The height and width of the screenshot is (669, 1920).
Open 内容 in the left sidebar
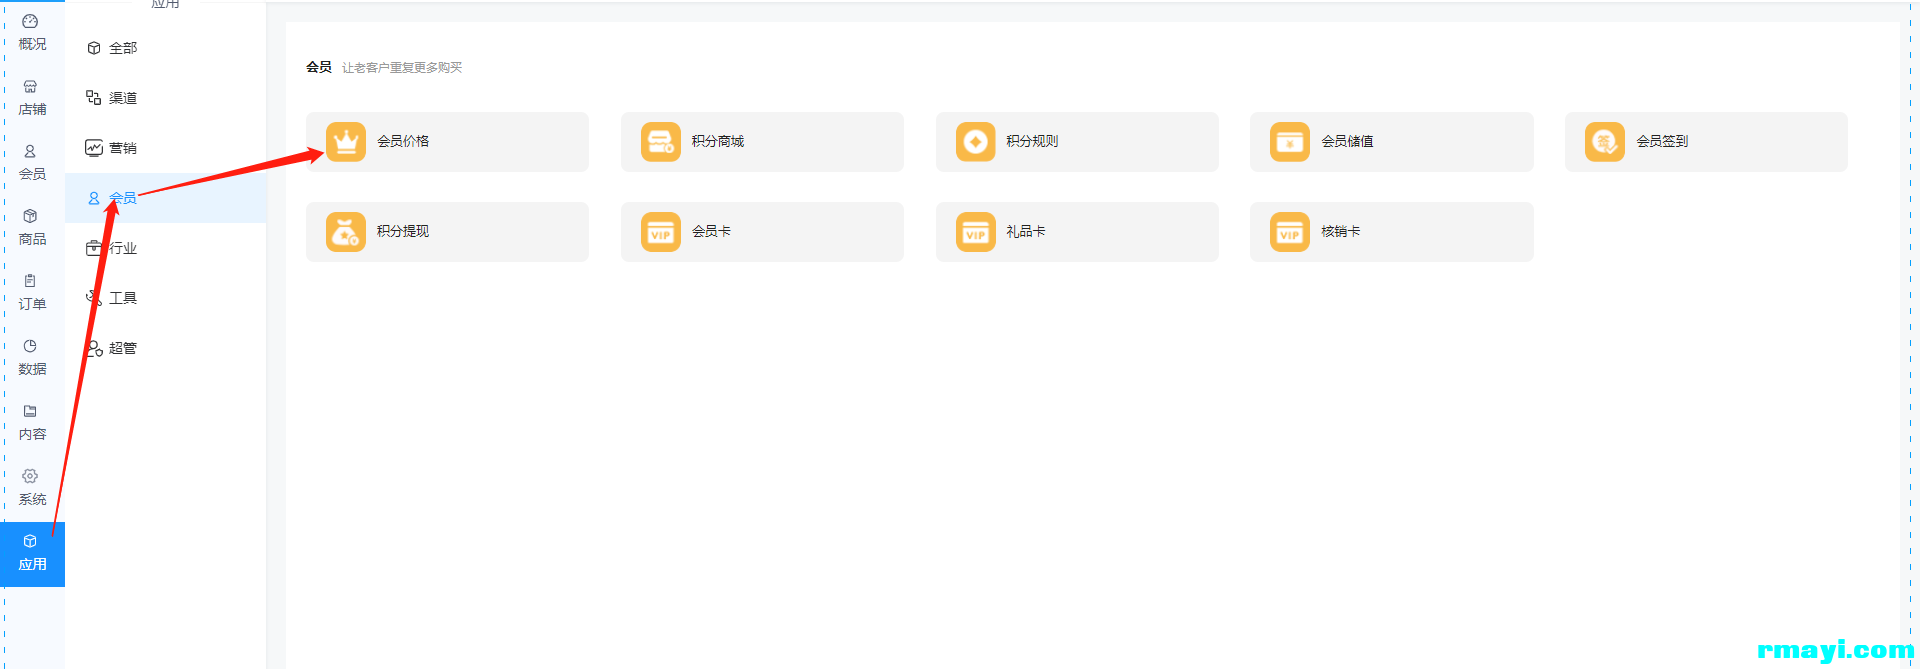click(32, 423)
